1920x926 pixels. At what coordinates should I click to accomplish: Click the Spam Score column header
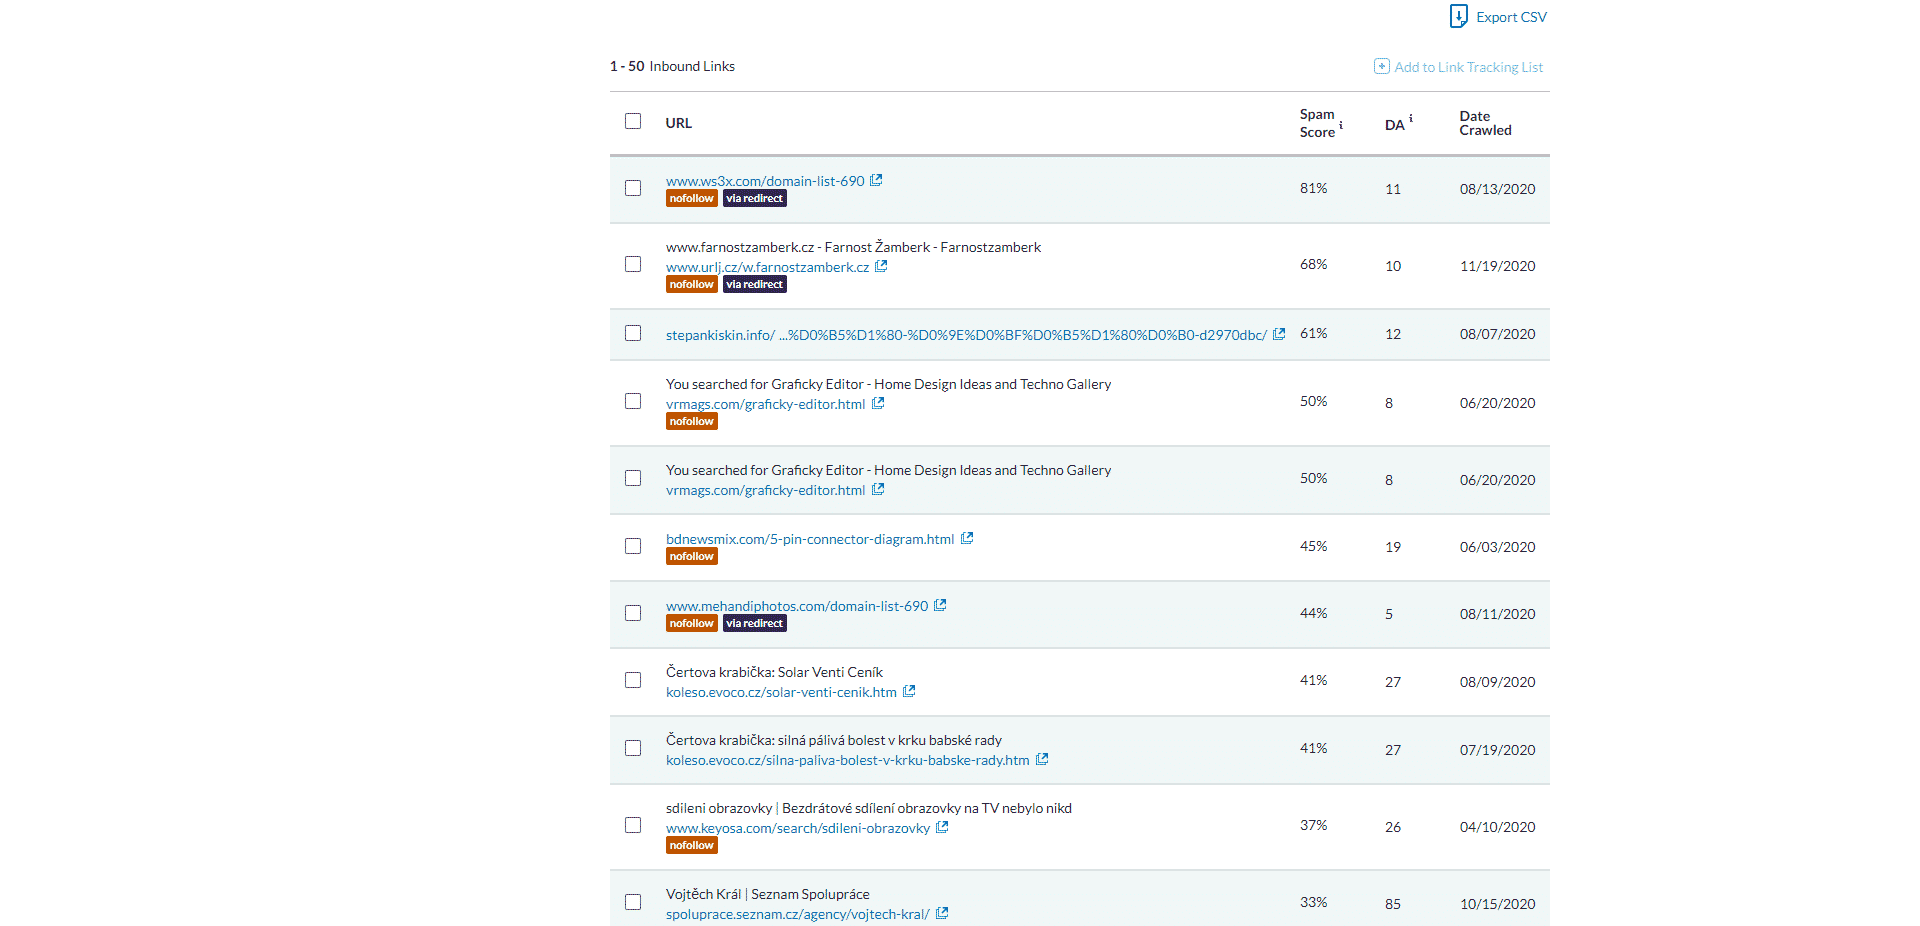1317,123
